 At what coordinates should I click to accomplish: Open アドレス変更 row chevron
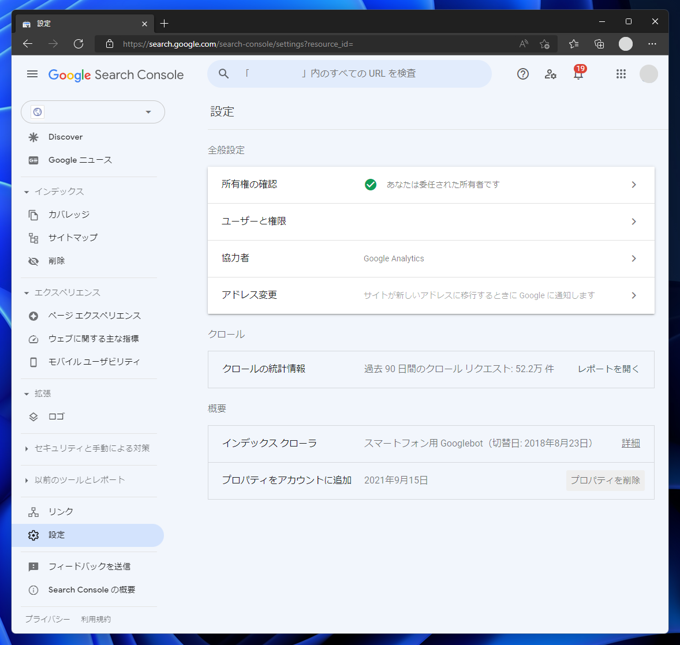(634, 295)
